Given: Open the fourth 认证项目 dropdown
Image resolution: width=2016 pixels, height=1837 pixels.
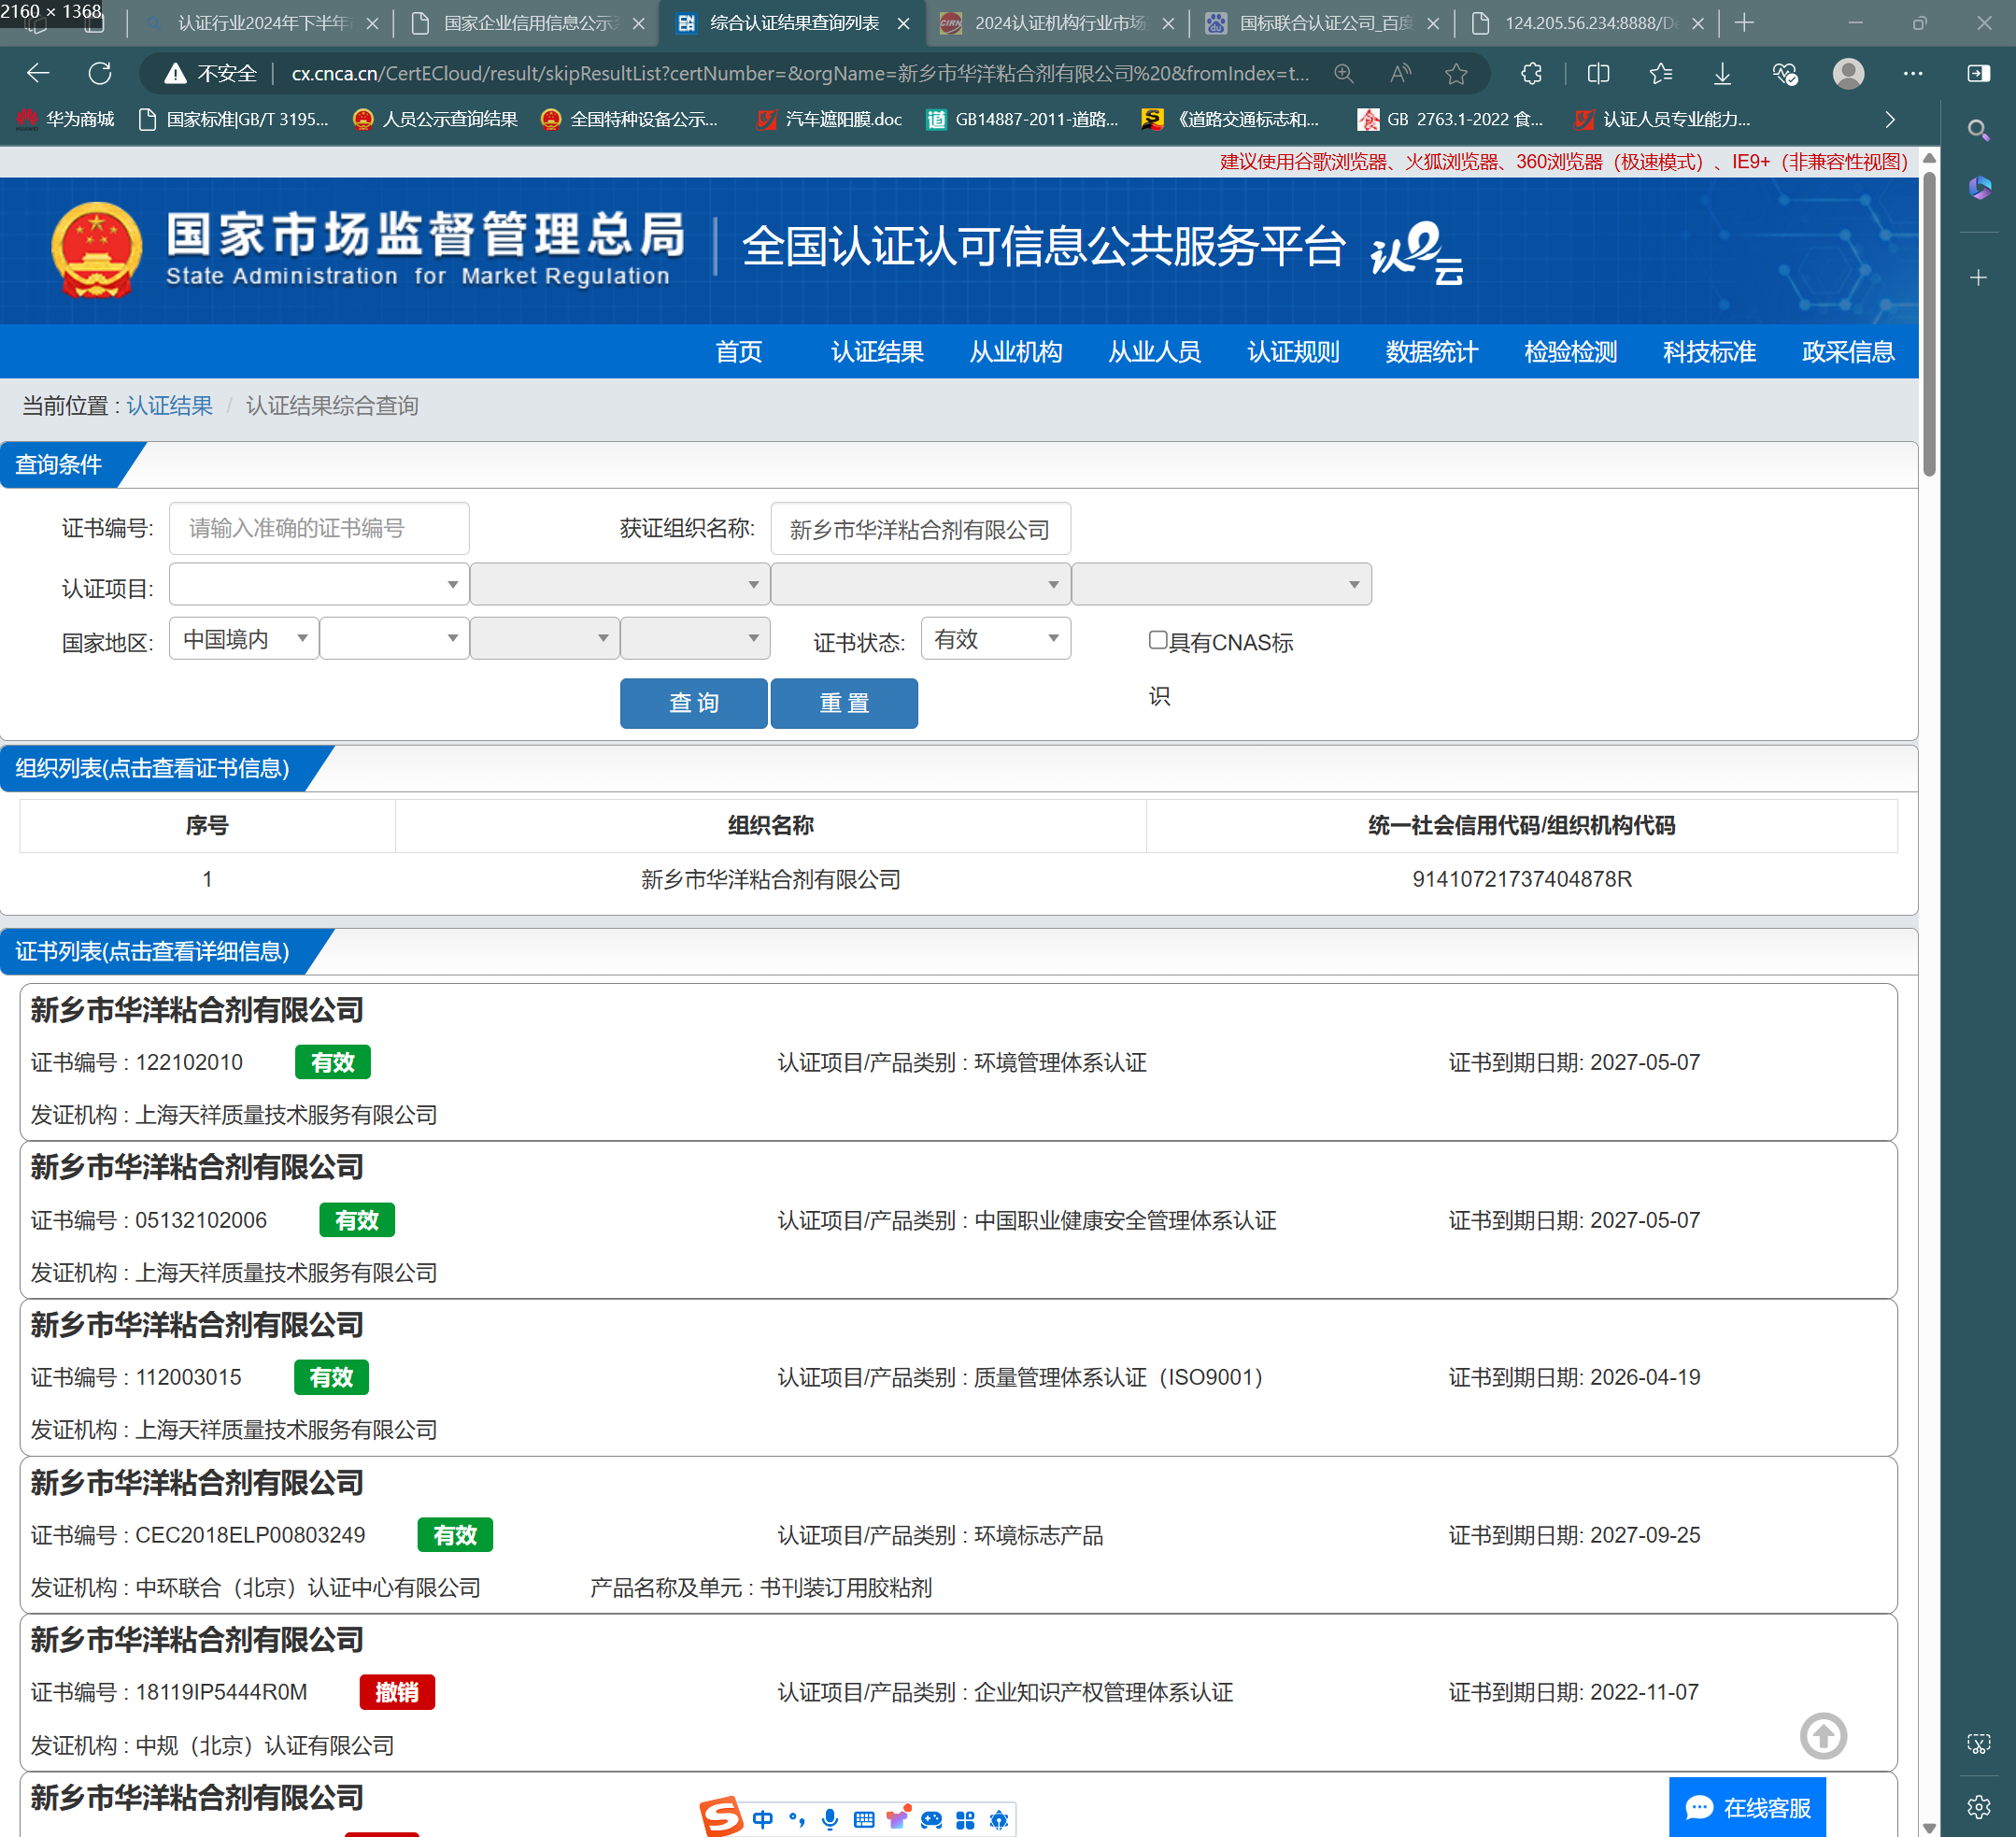Looking at the screenshot, I should coord(1222,584).
